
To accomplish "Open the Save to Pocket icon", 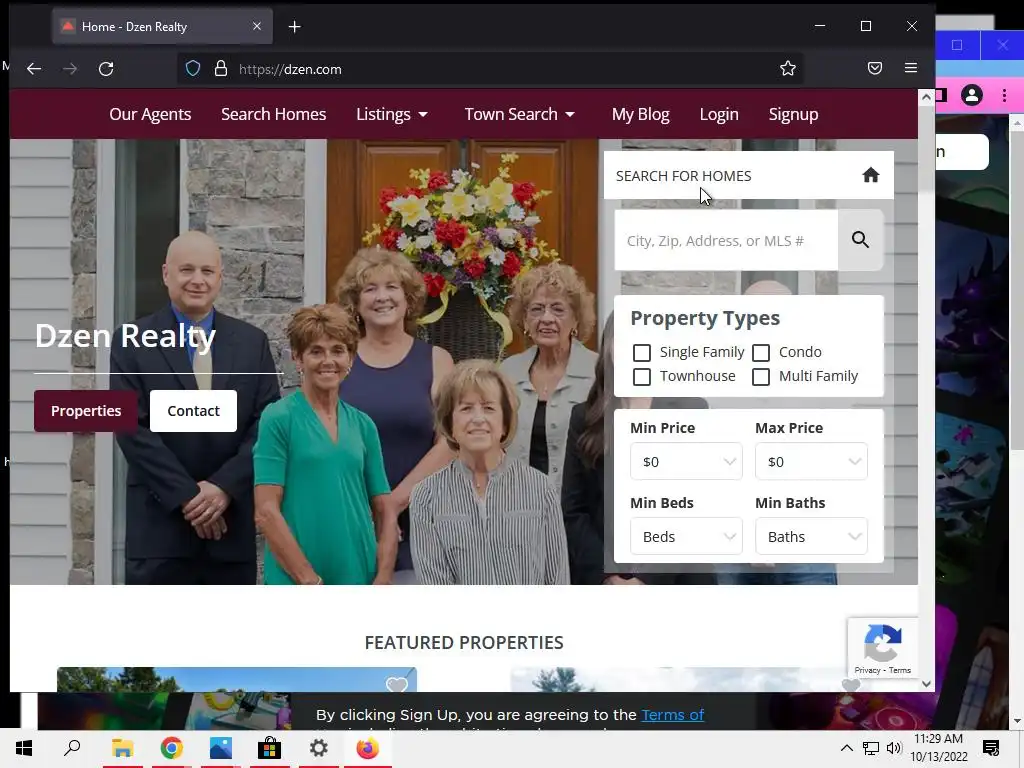I will tap(875, 68).
